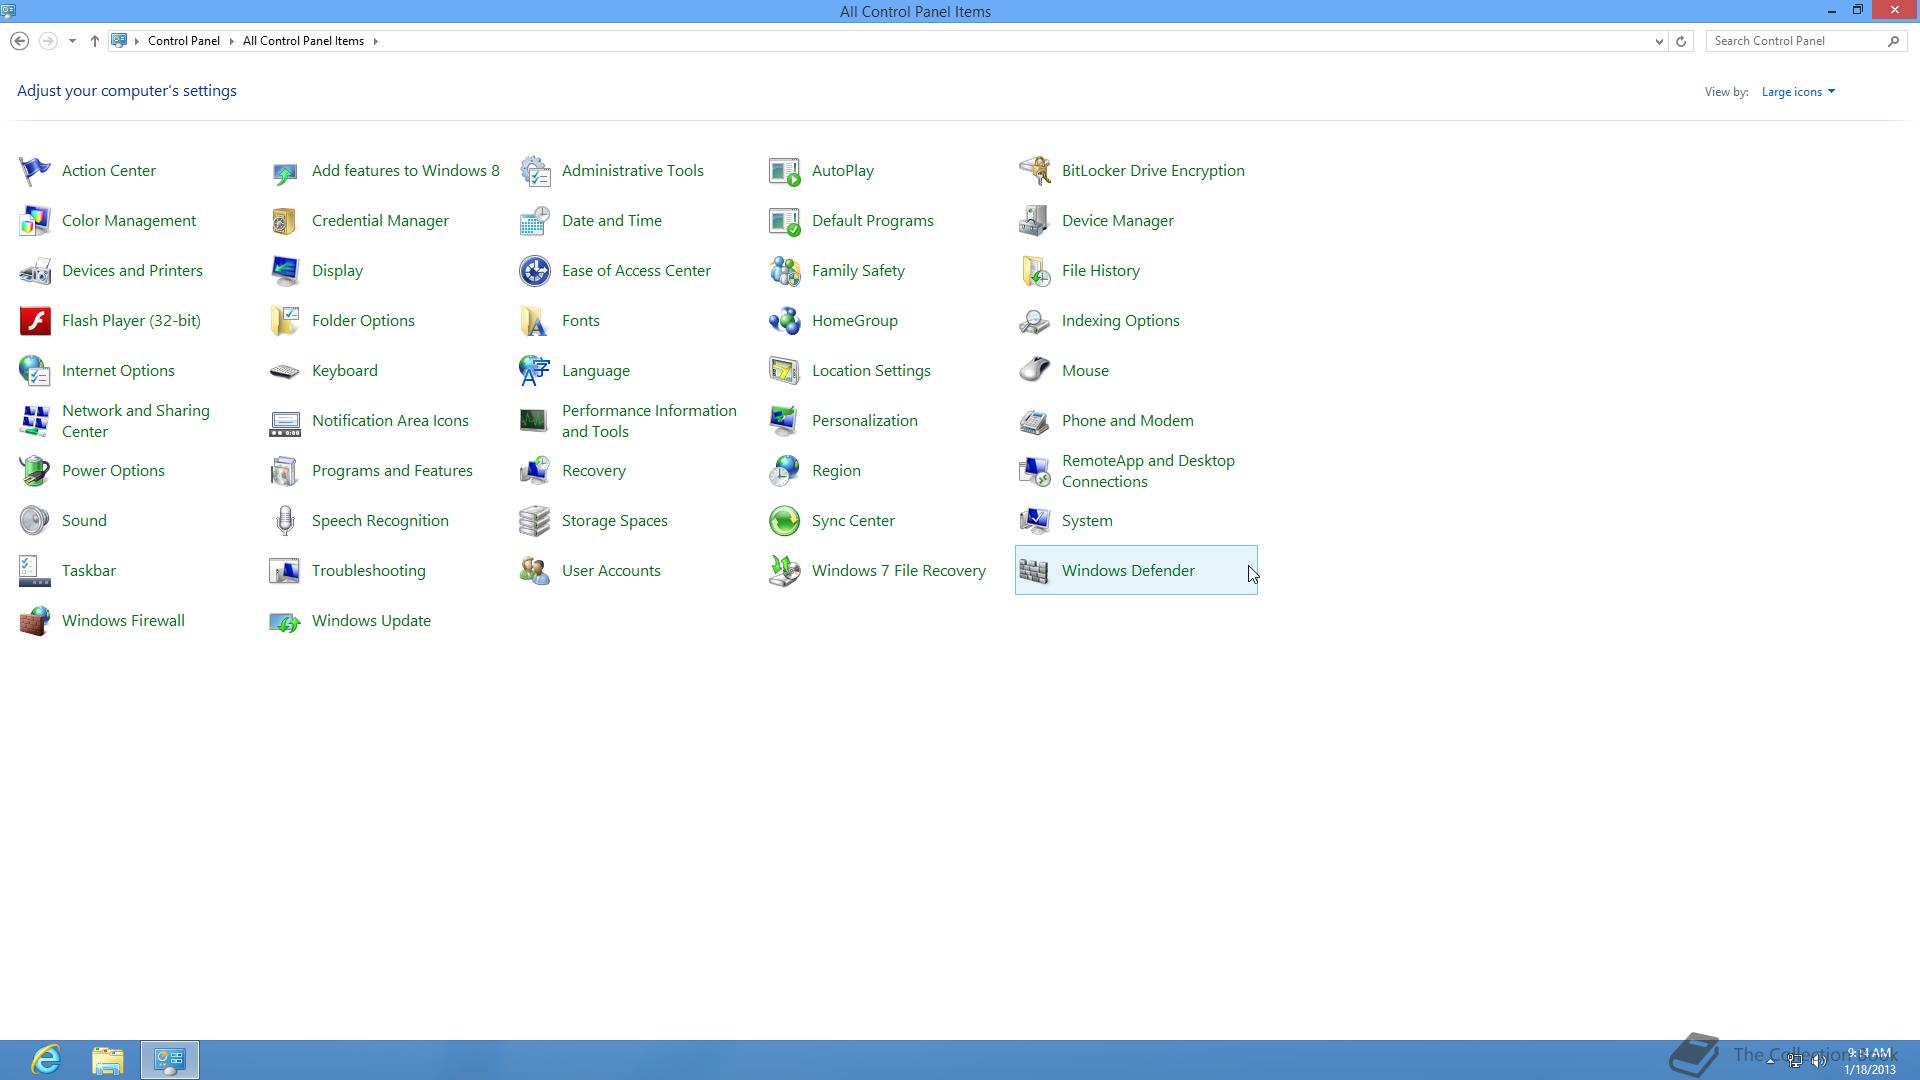Image resolution: width=1920 pixels, height=1080 pixels.
Task: Open the Power Options battery icon
Action: pyautogui.click(x=35, y=471)
